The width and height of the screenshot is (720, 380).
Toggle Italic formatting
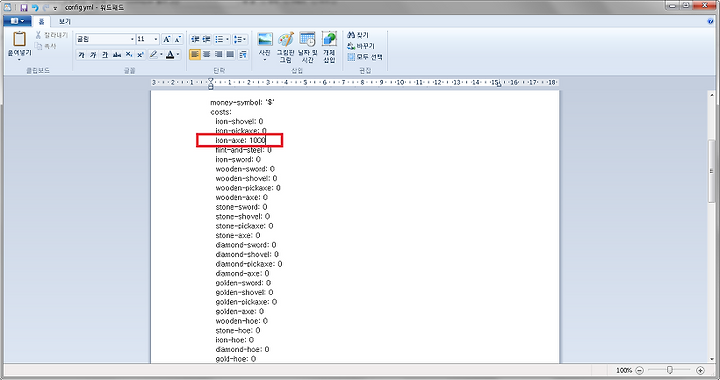[93, 55]
